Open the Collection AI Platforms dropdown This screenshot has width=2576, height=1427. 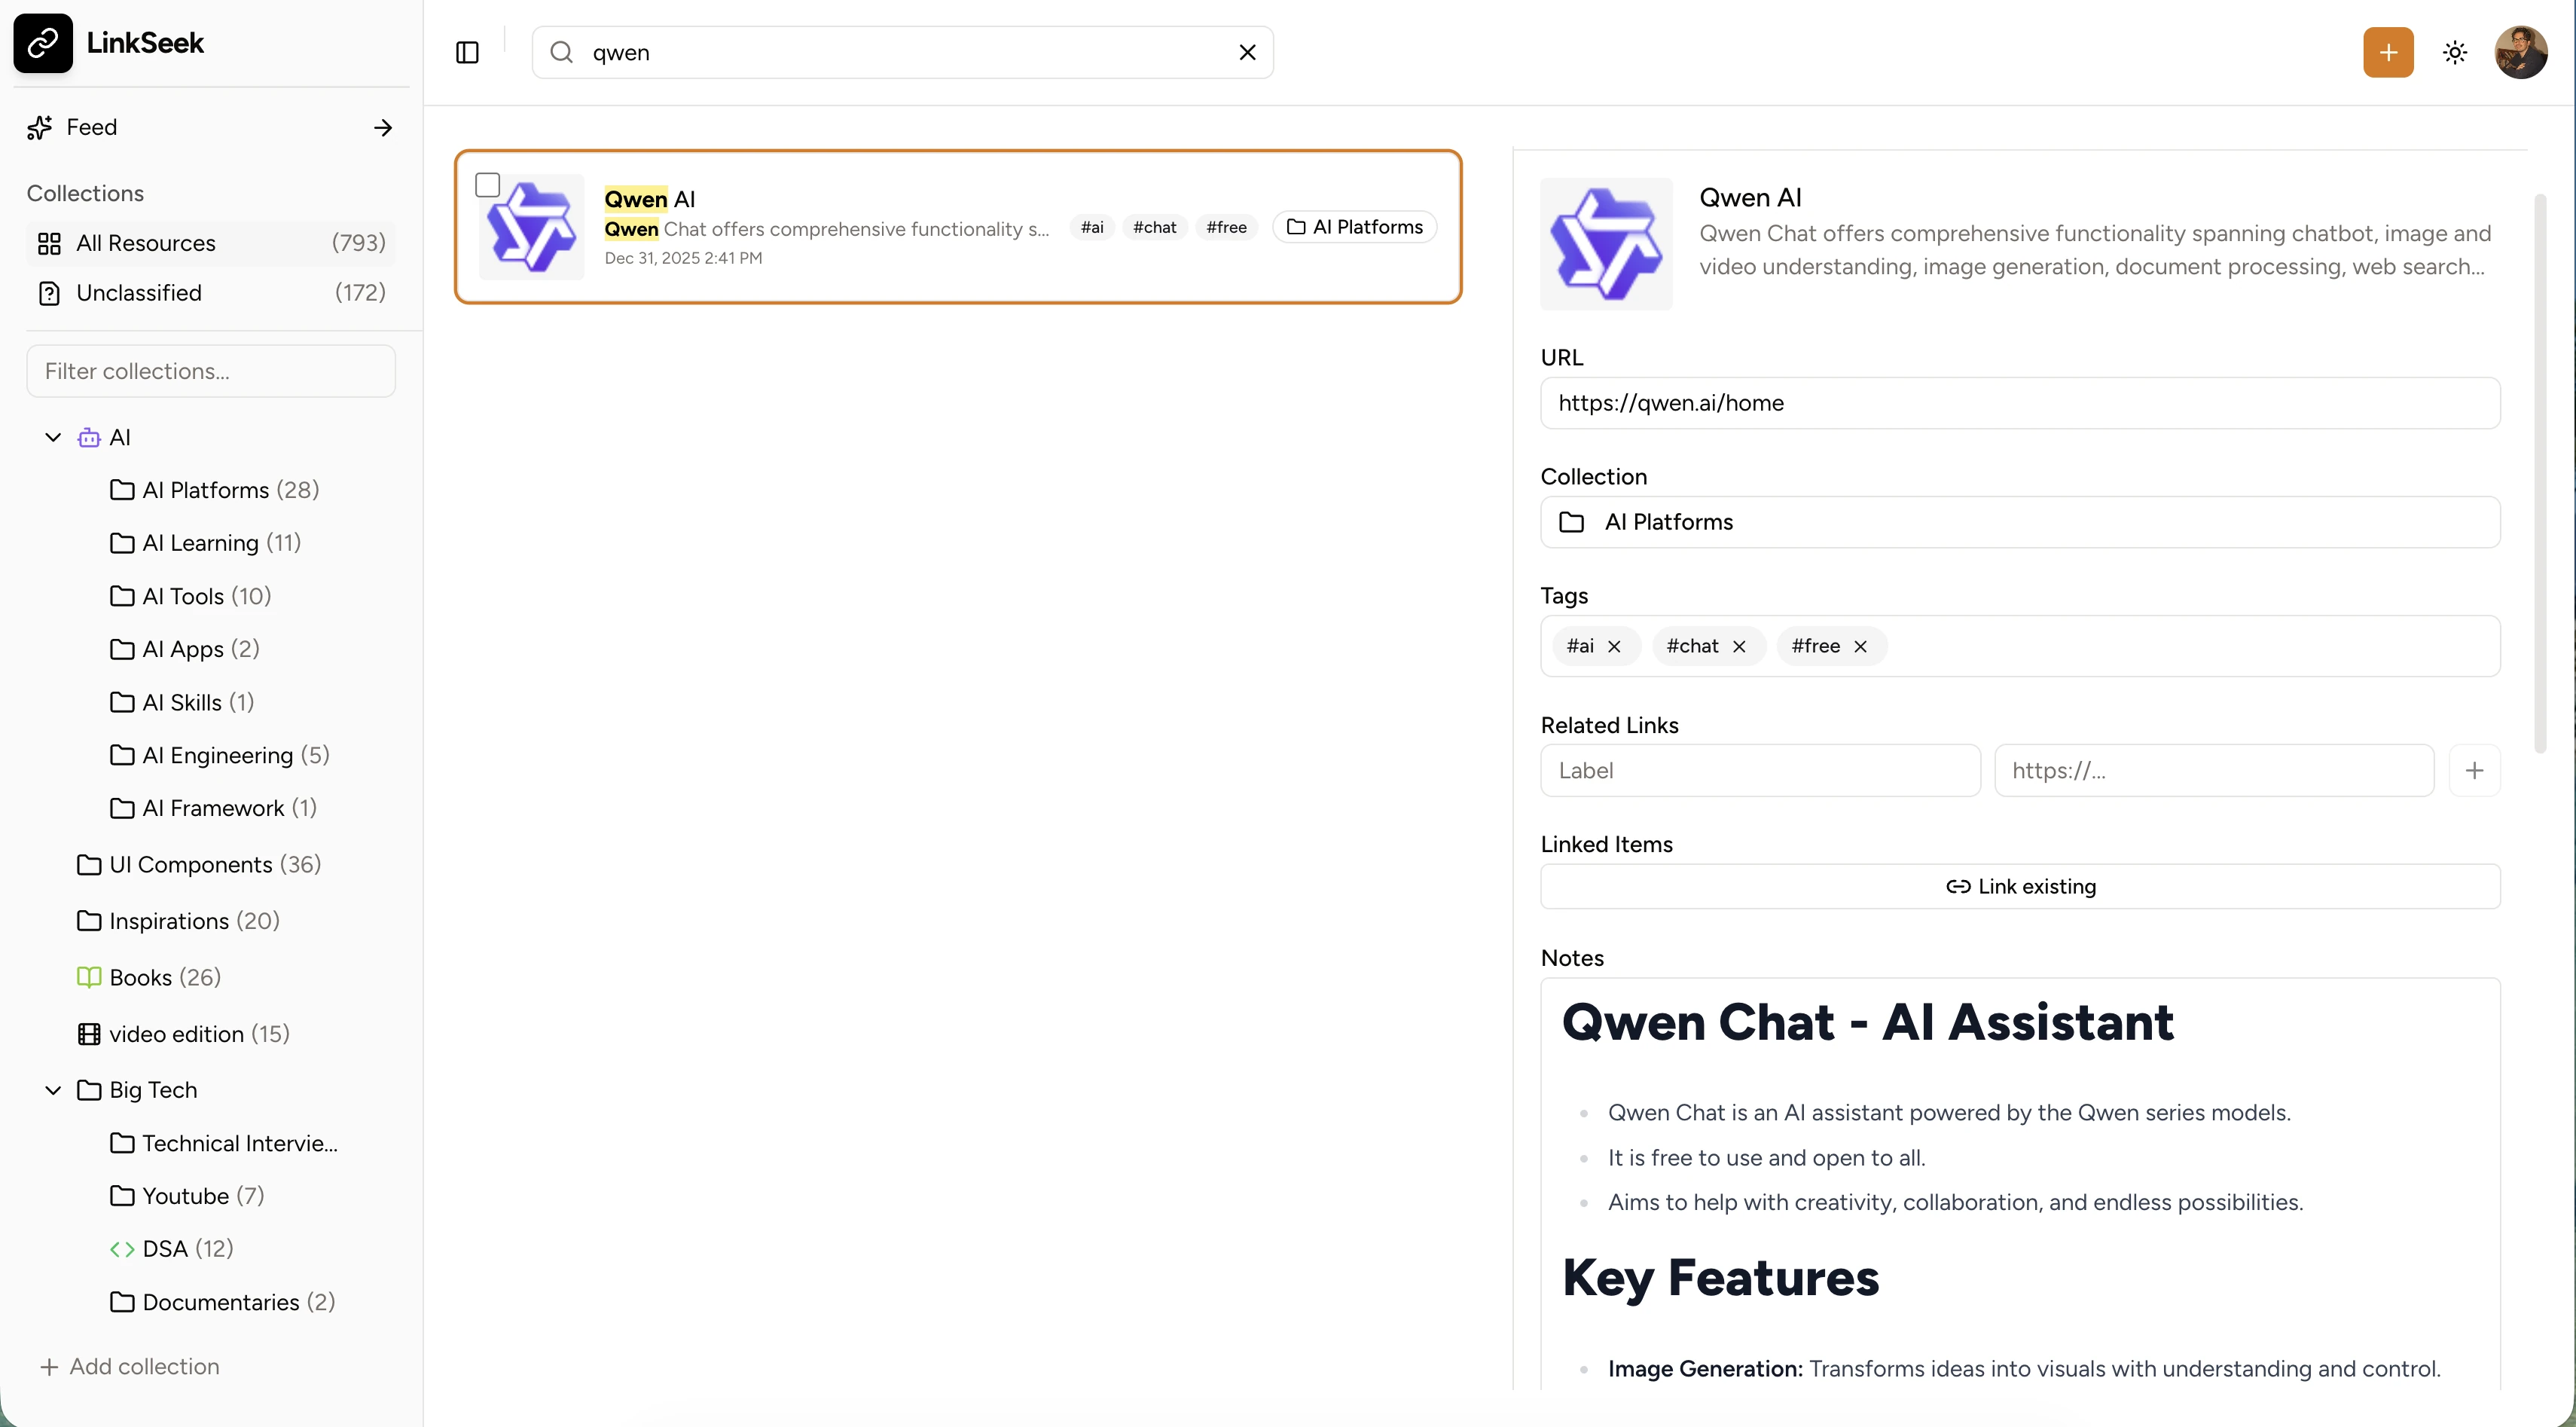(2020, 522)
